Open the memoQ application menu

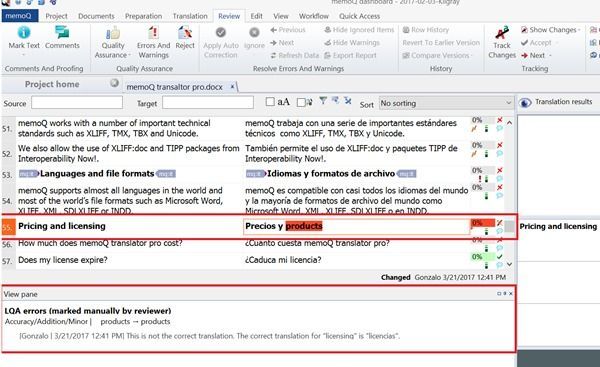pos(20,16)
